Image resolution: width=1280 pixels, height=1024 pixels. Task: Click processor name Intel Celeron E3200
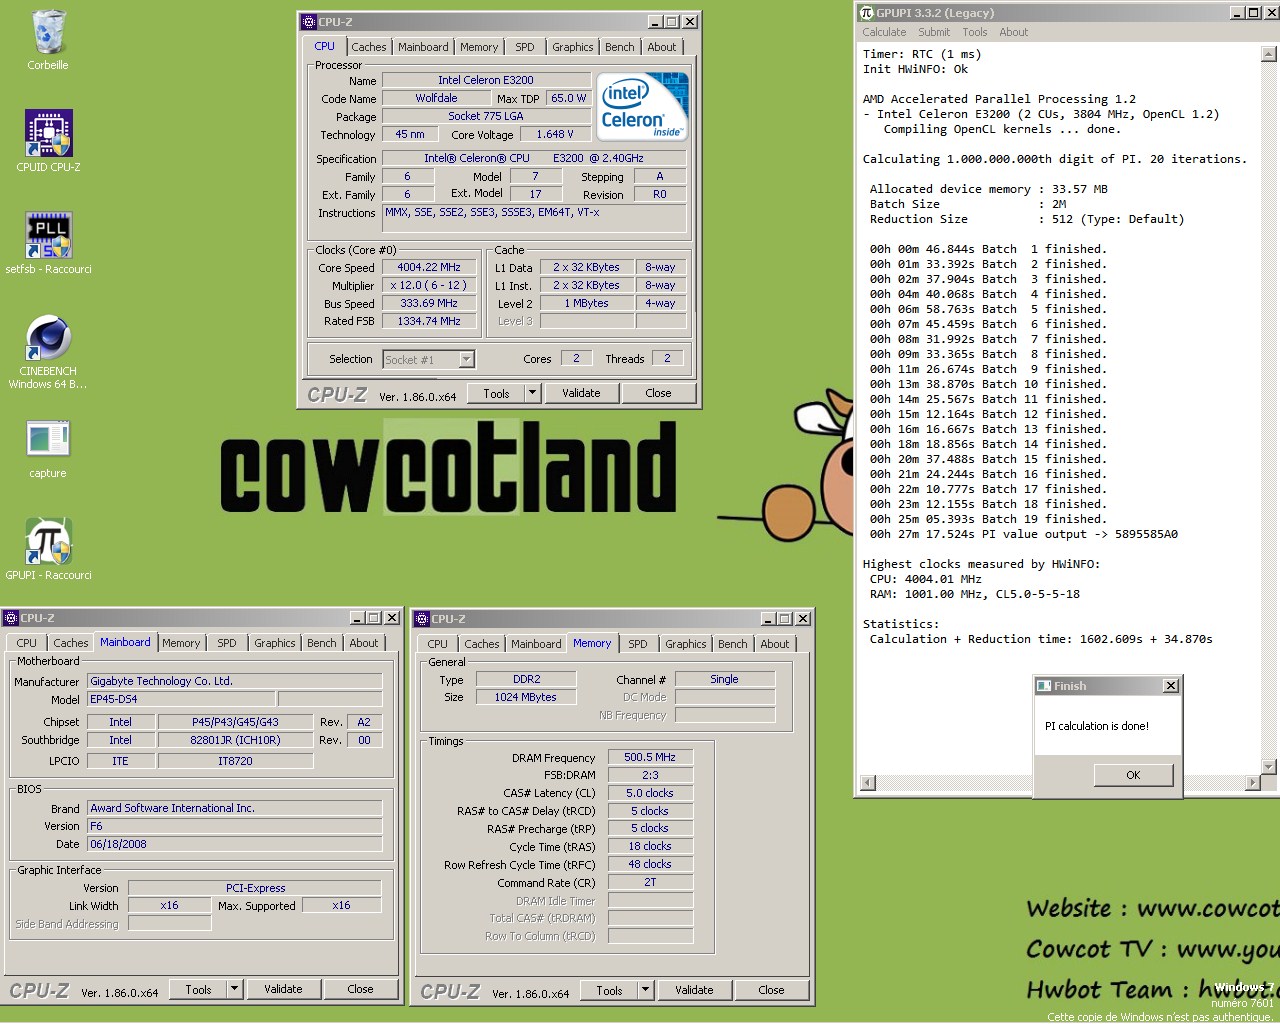[x=486, y=80]
